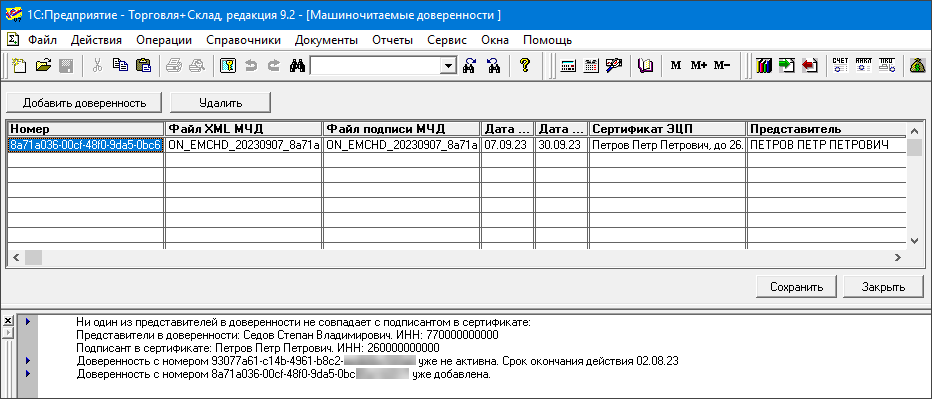932x399 pixels.
Task: Click the green arrow document icon
Action: tap(787, 65)
